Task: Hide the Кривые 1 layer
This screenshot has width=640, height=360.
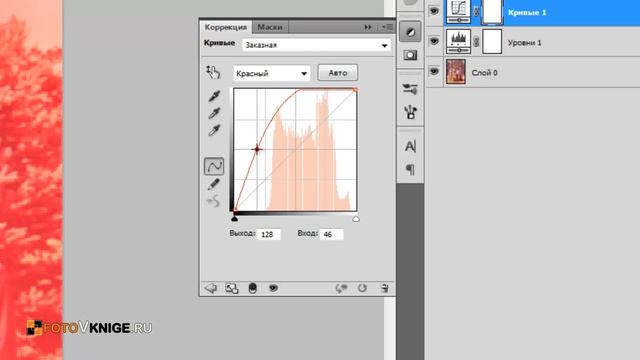Action: click(434, 11)
